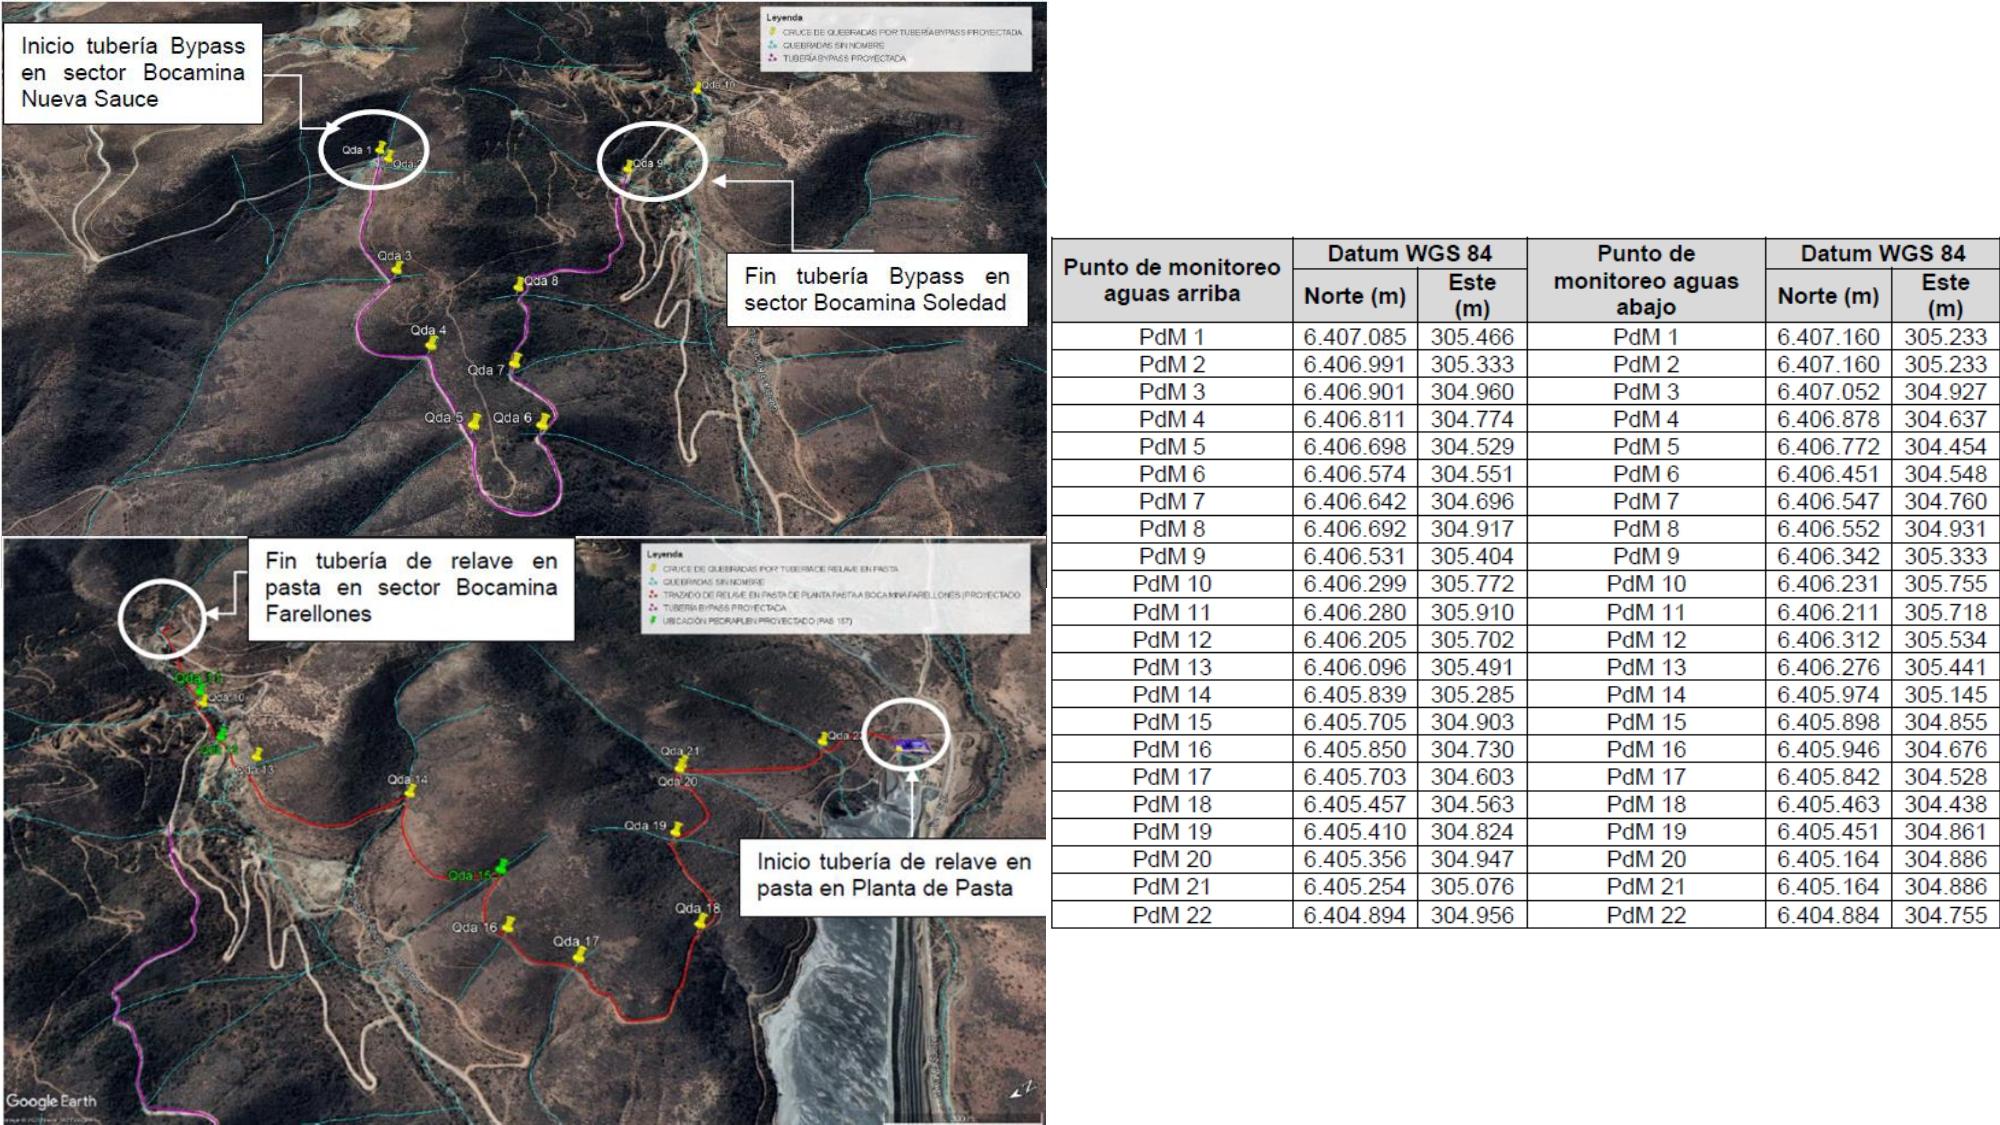Select the Qda 14 yellow pushpin

pos(410,790)
